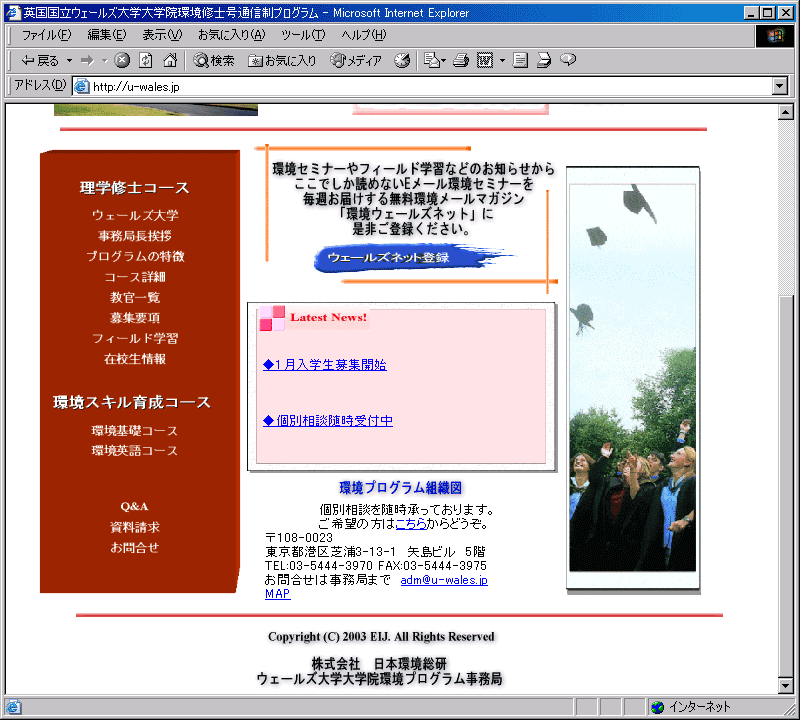Expand the address bar dropdown list
Screen dimensions: 800x720
pyautogui.click(x=780, y=86)
